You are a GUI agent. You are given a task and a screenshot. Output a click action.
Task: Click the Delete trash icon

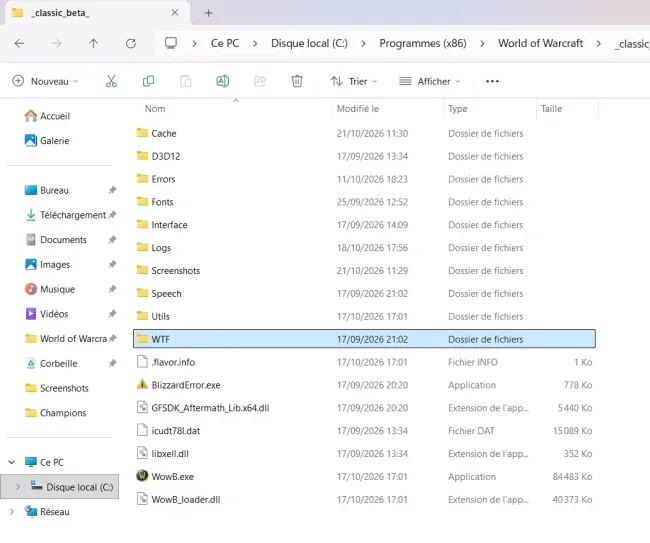pos(297,81)
